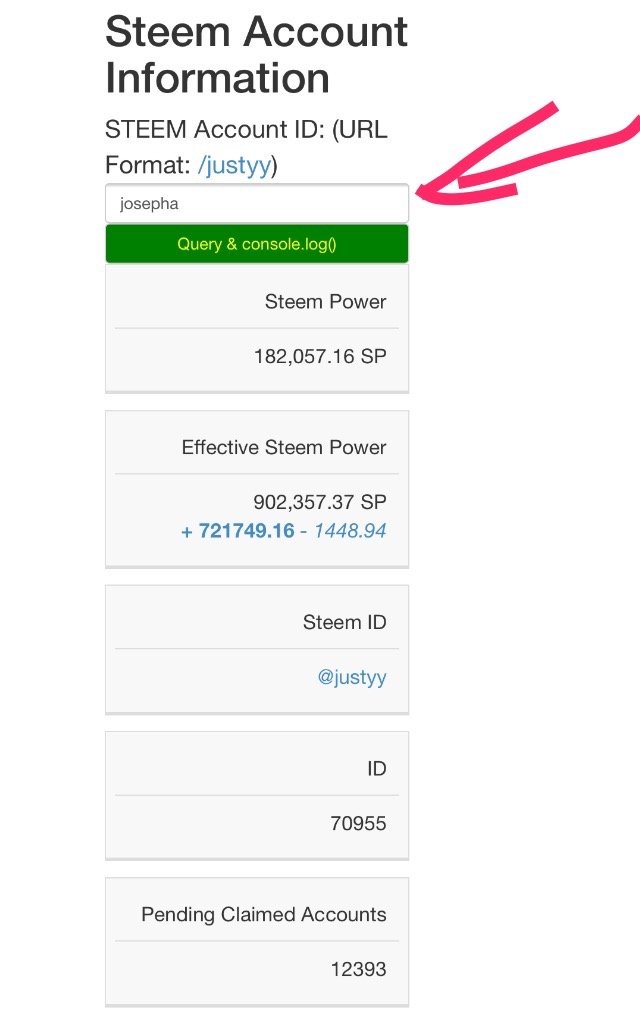Image resolution: width=640 pixels, height=1019 pixels.
Task: Select the 902,357.37 SP value
Action: click(320, 502)
